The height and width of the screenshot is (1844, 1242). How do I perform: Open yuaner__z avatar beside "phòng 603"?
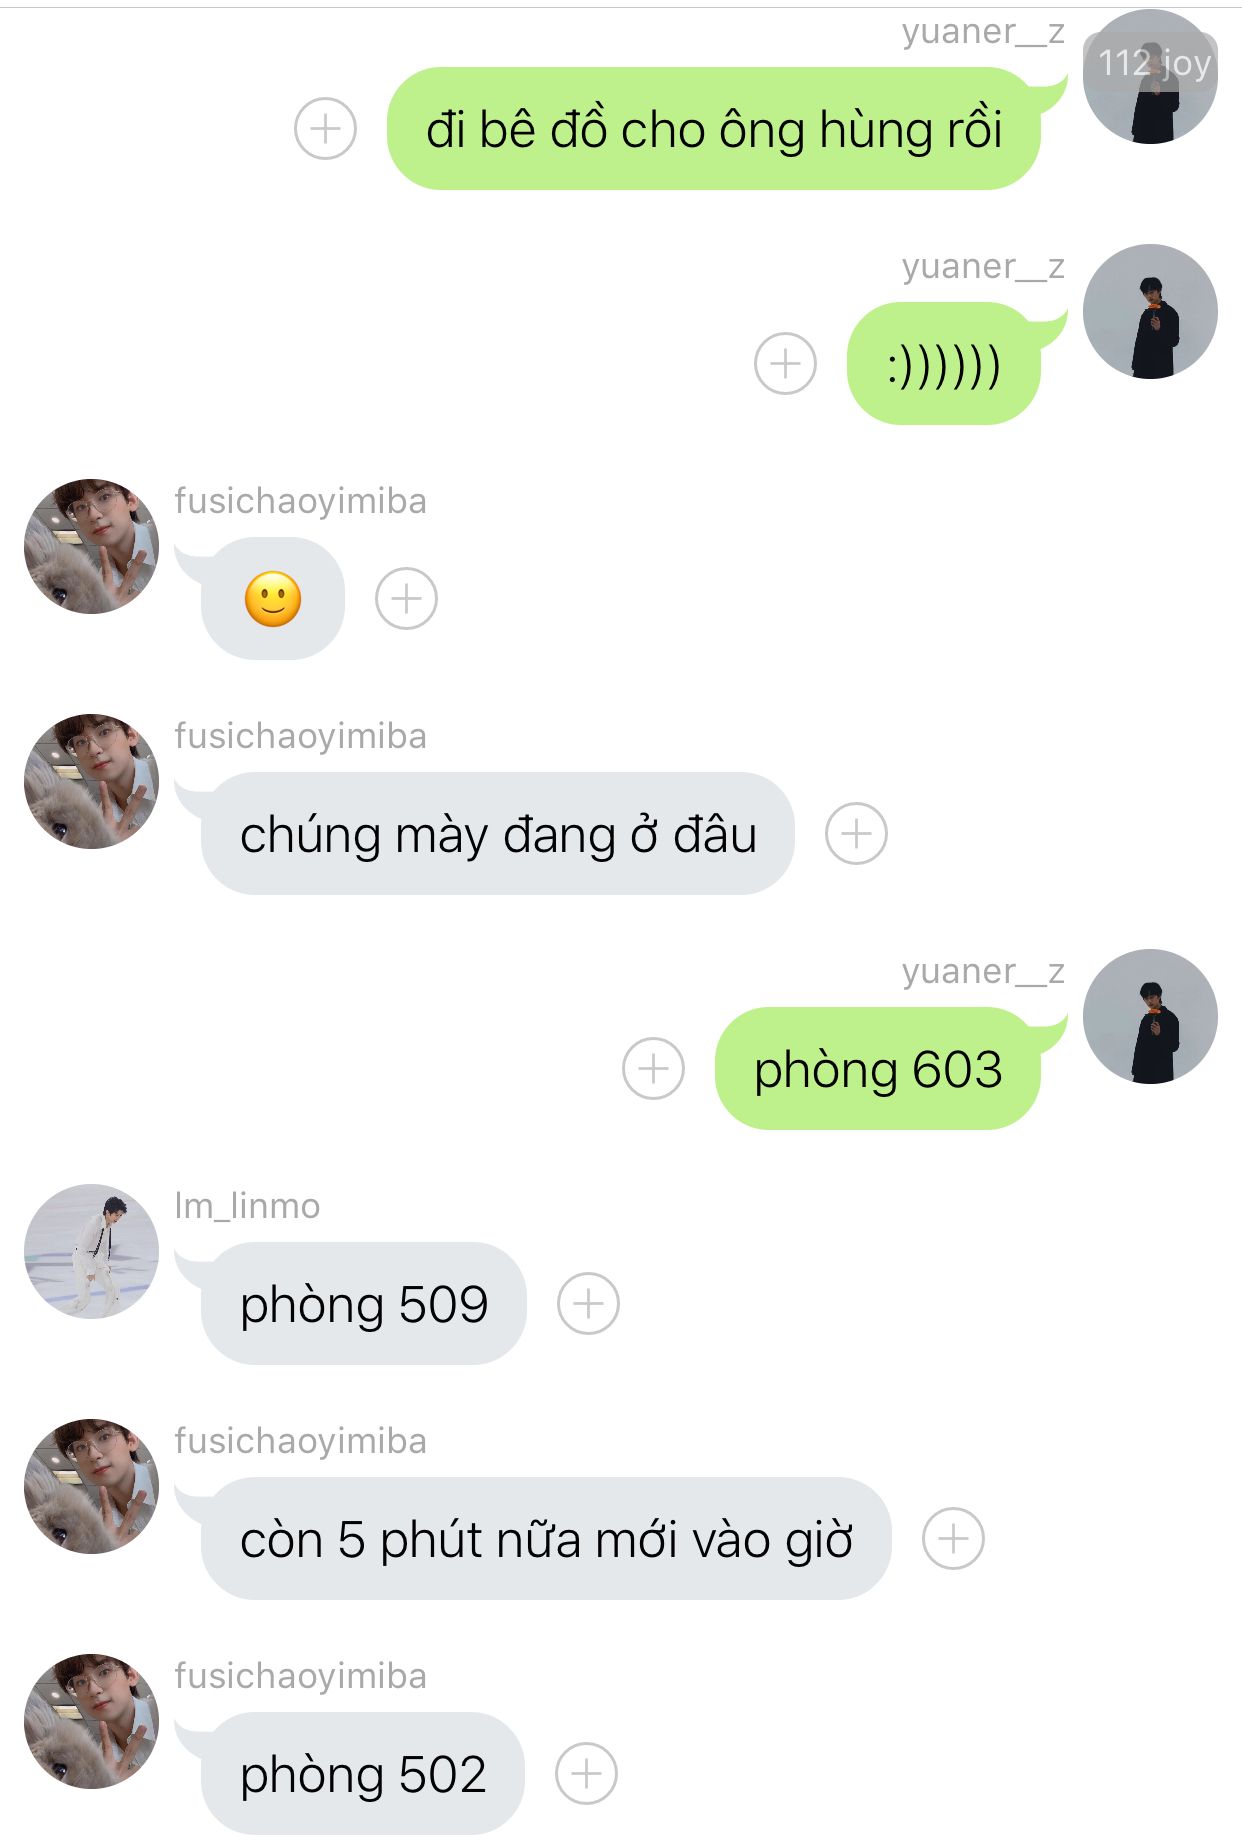(1150, 1016)
